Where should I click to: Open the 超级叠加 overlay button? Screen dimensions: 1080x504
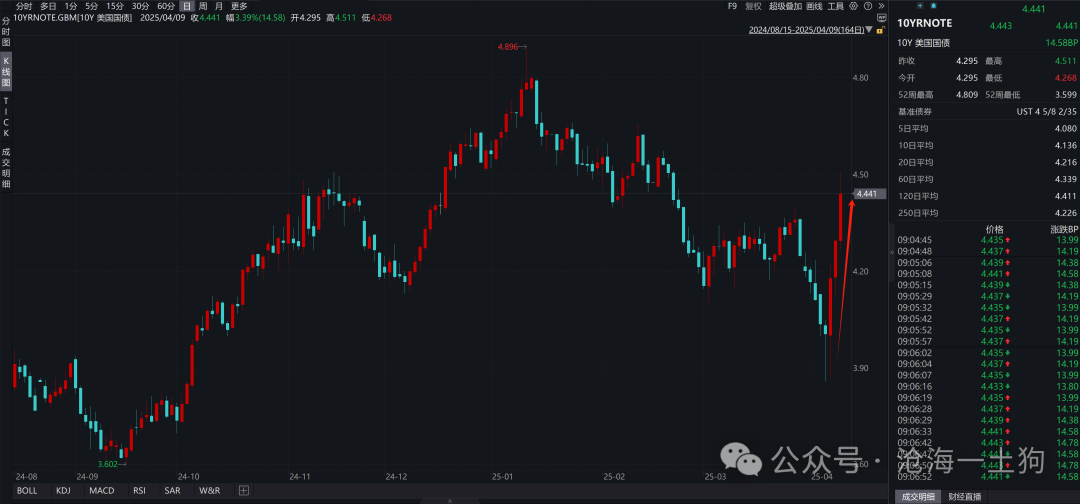click(x=785, y=6)
